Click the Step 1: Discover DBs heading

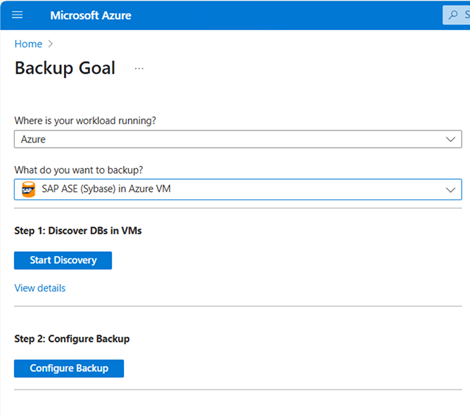pos(78,231)
